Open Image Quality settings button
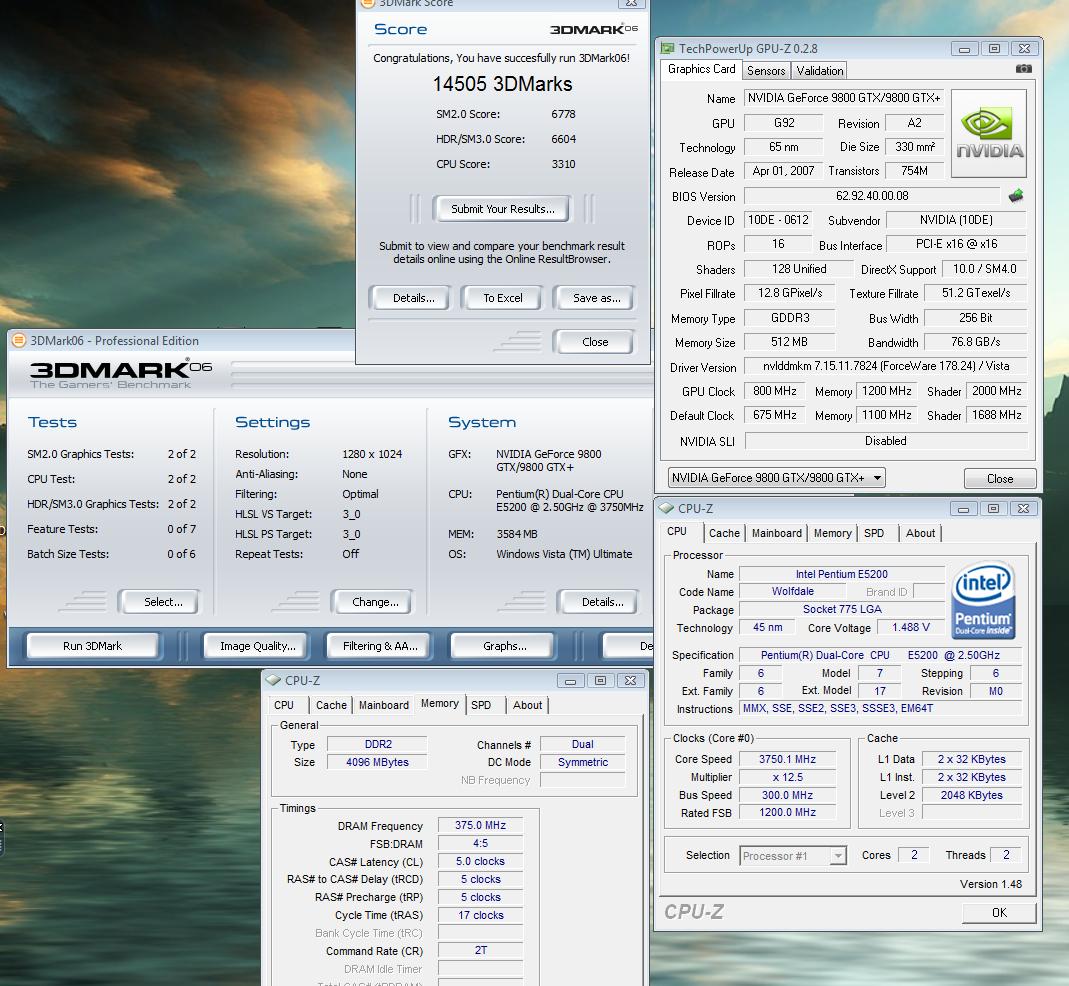 click(x=257, y=646)
